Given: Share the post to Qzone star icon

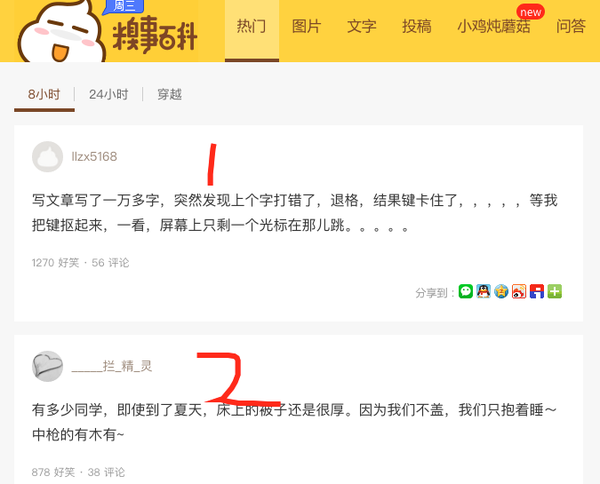Looking at the screenshot, I should click(501, 292).
